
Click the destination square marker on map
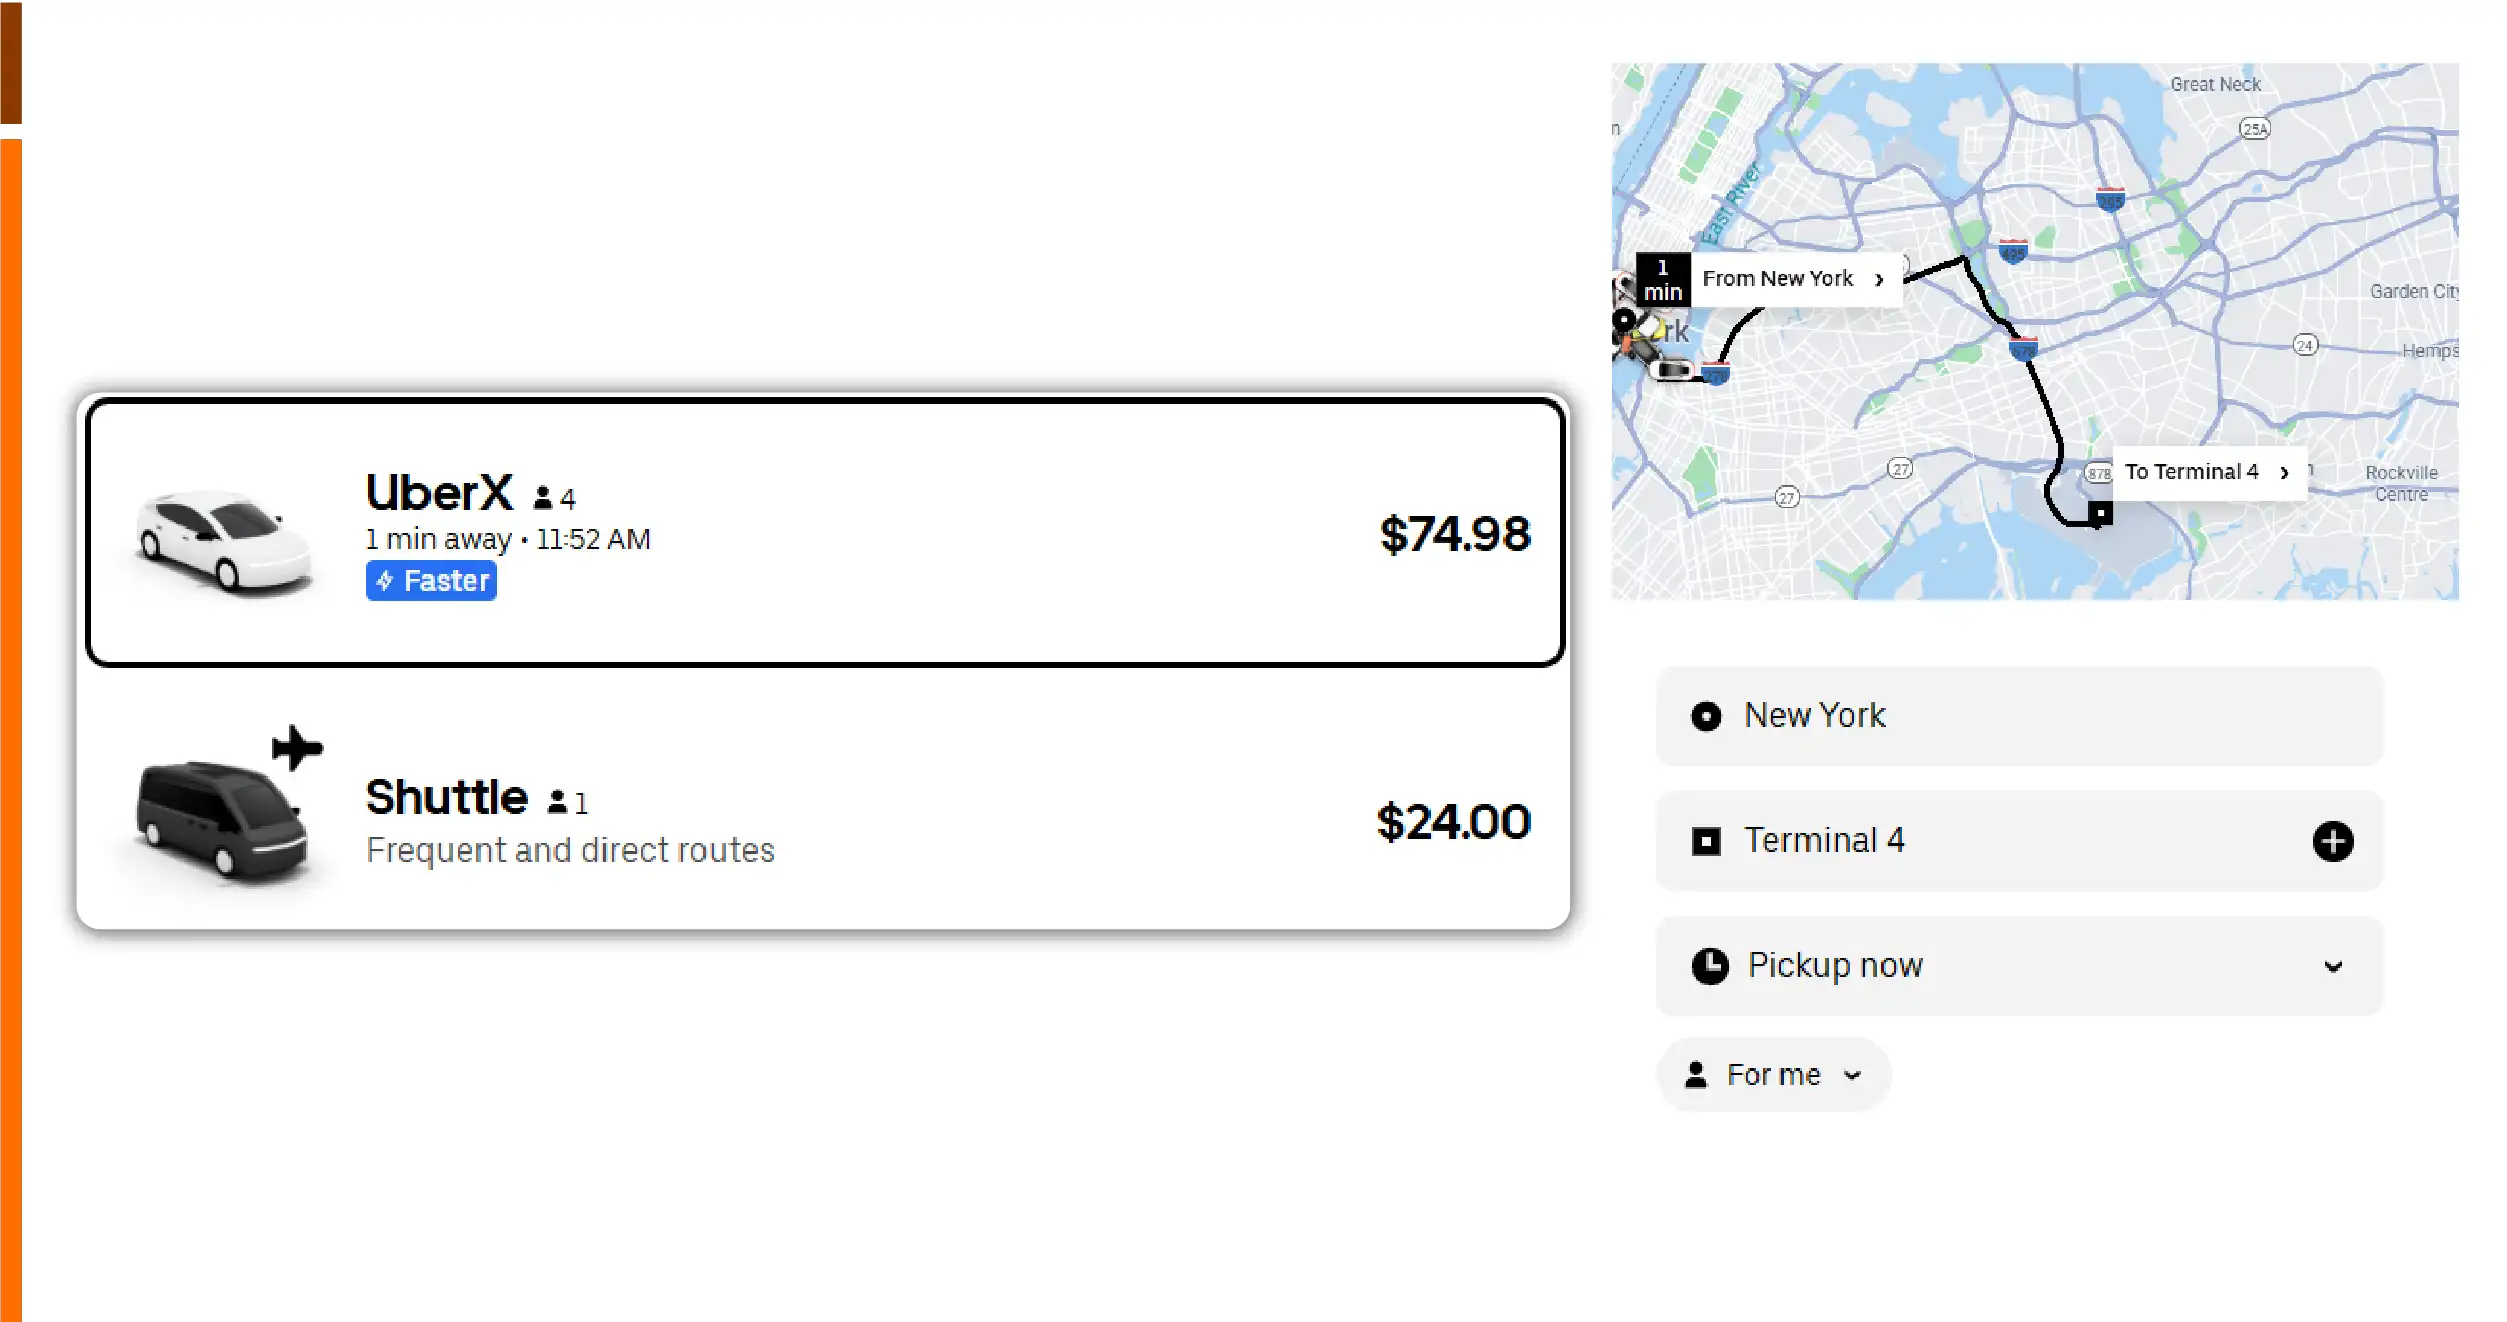[2100, 514]
